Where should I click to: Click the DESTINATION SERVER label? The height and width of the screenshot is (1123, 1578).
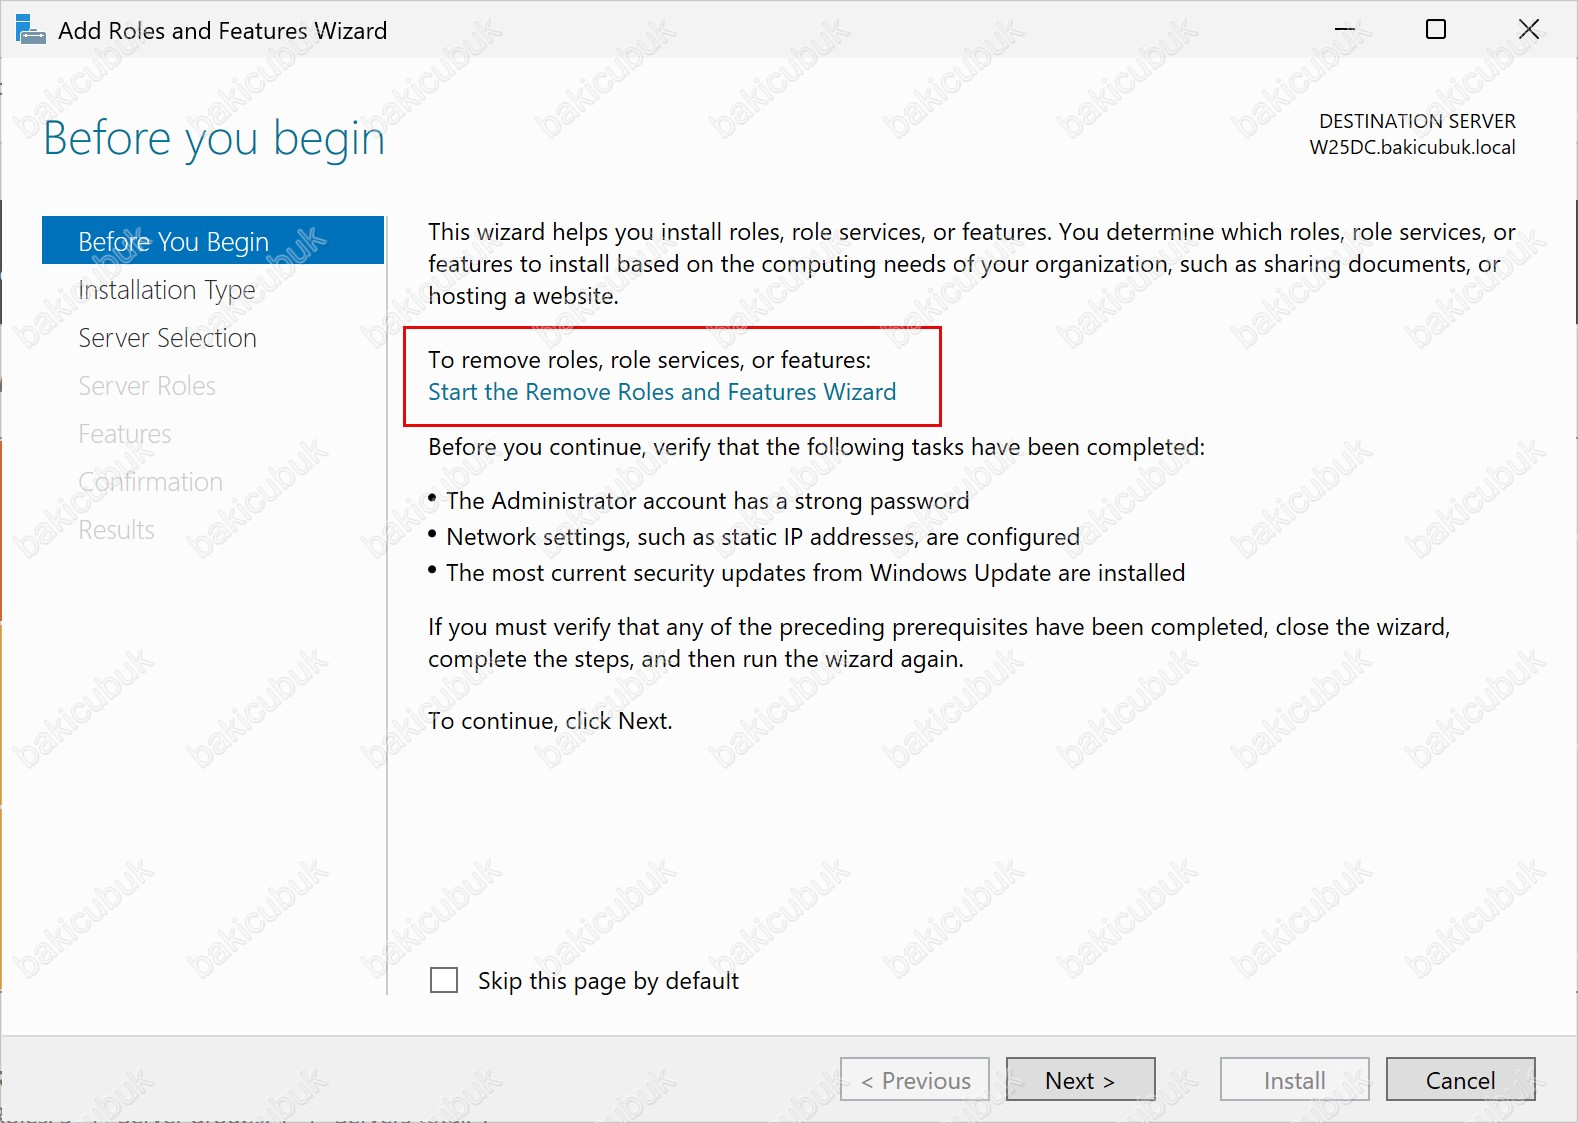[1417, 121]
